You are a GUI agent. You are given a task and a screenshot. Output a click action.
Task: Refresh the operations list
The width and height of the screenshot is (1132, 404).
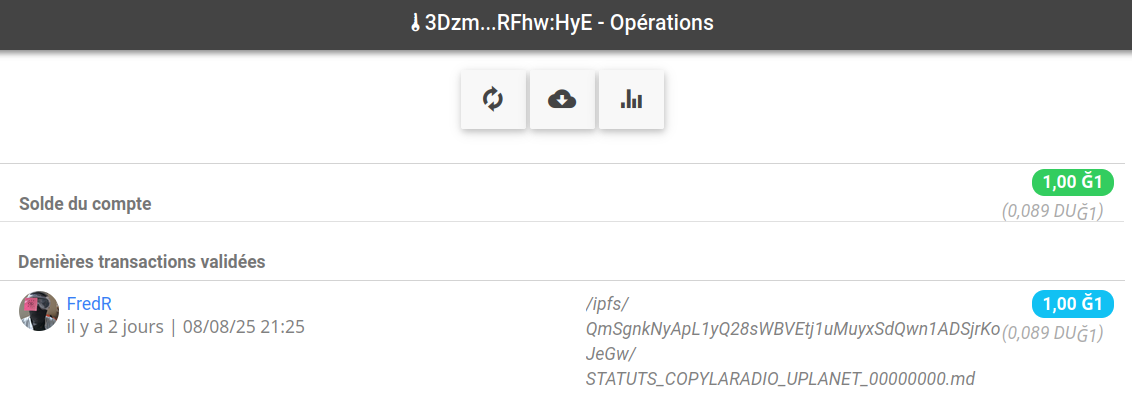493,99
